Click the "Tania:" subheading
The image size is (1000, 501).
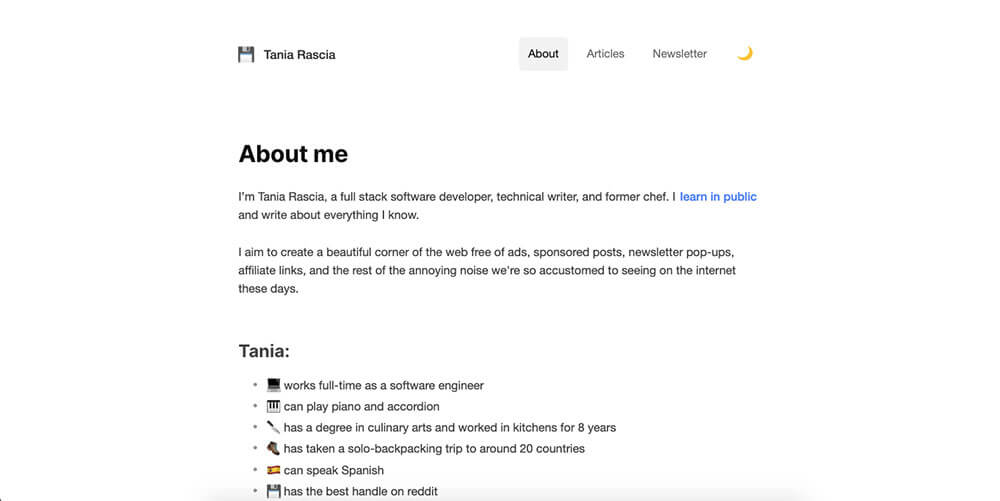pyautogui.click(x=264, y=351)
